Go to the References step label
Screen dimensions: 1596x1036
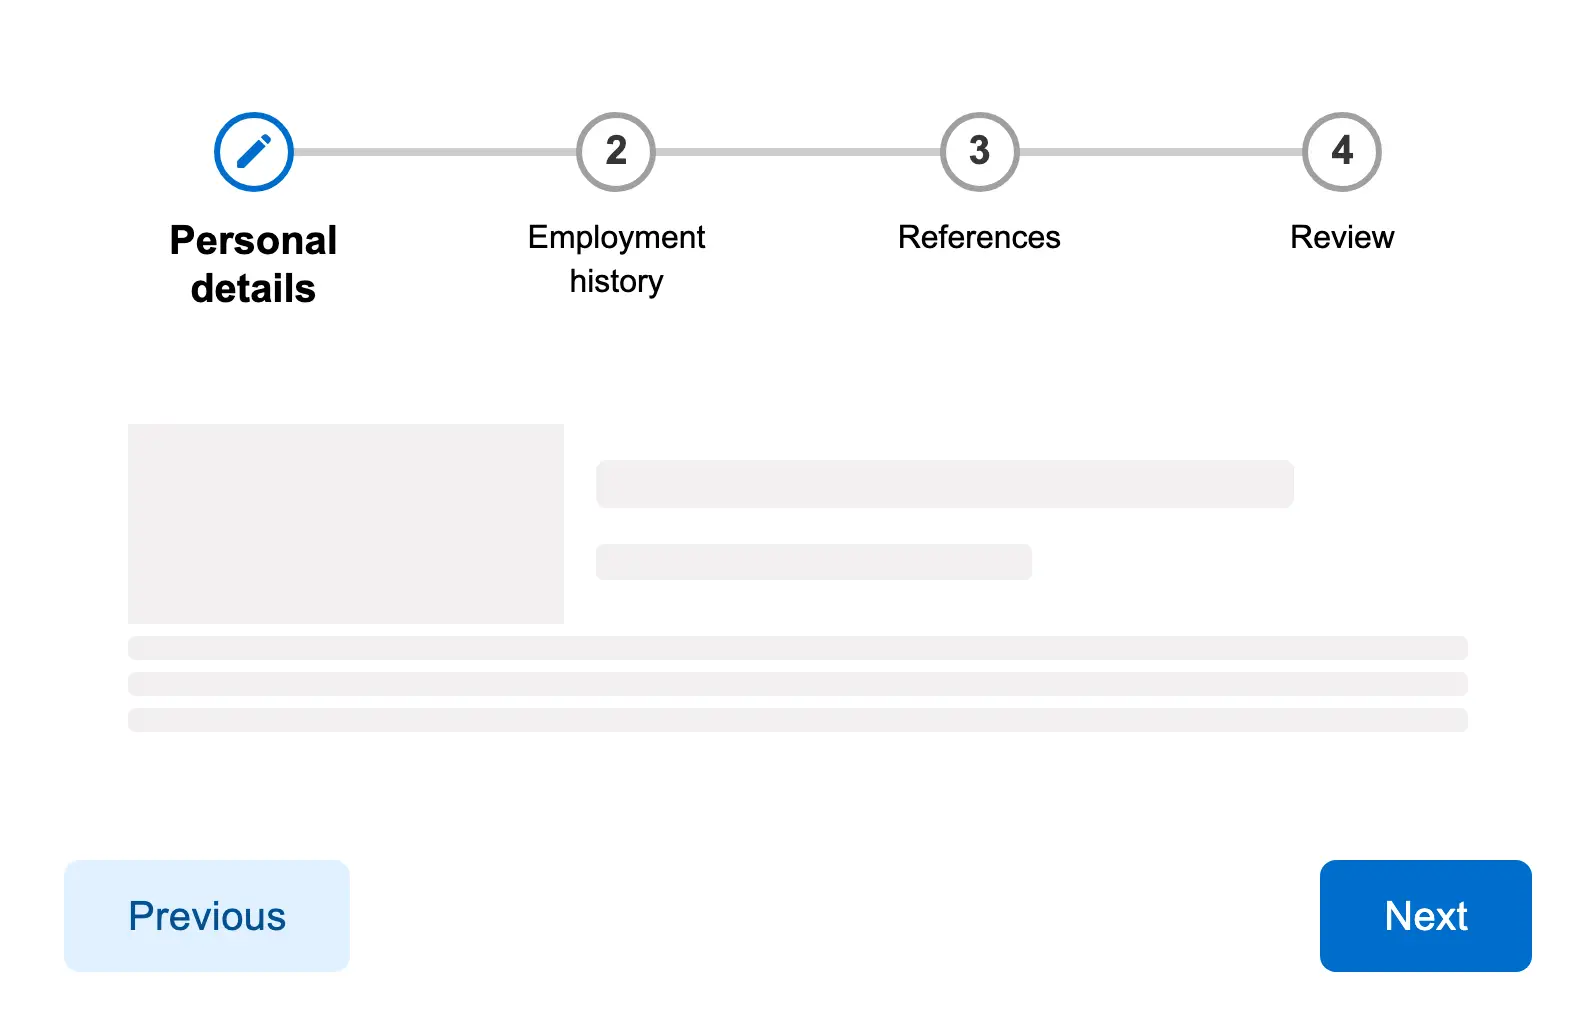click(979, 237)
